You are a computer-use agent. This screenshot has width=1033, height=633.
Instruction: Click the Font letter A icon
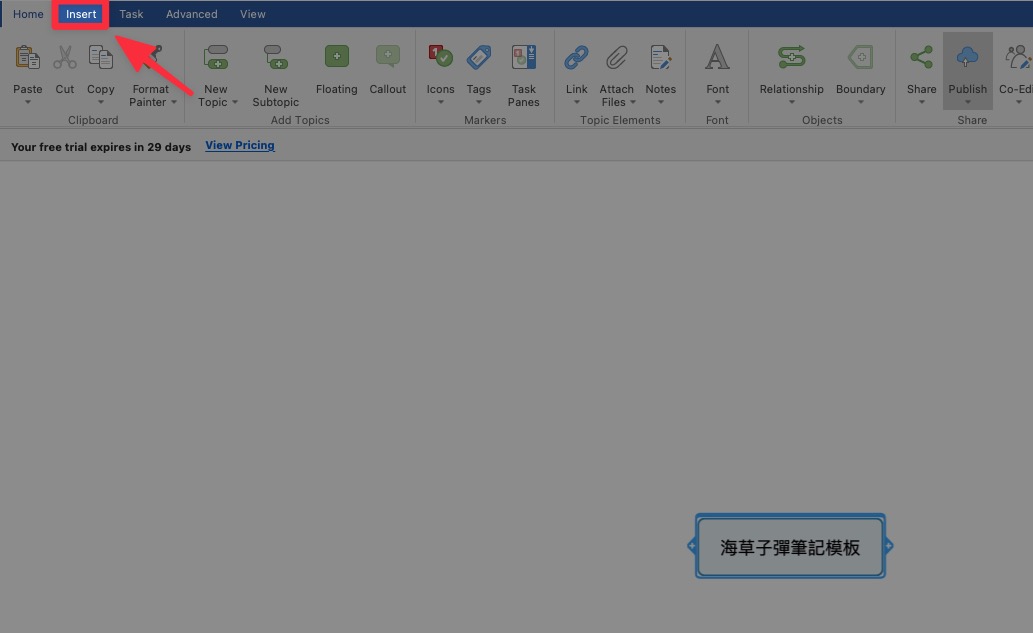(717, 57)
